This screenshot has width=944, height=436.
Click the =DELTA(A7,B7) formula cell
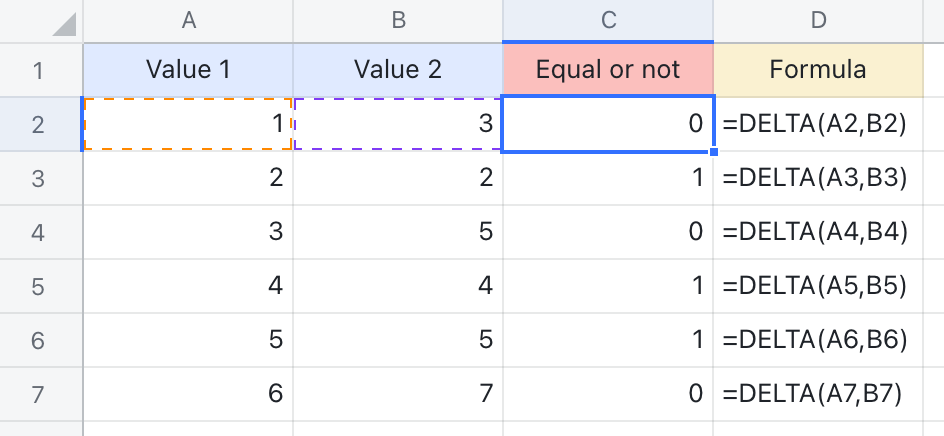click(x=818, y=394)
